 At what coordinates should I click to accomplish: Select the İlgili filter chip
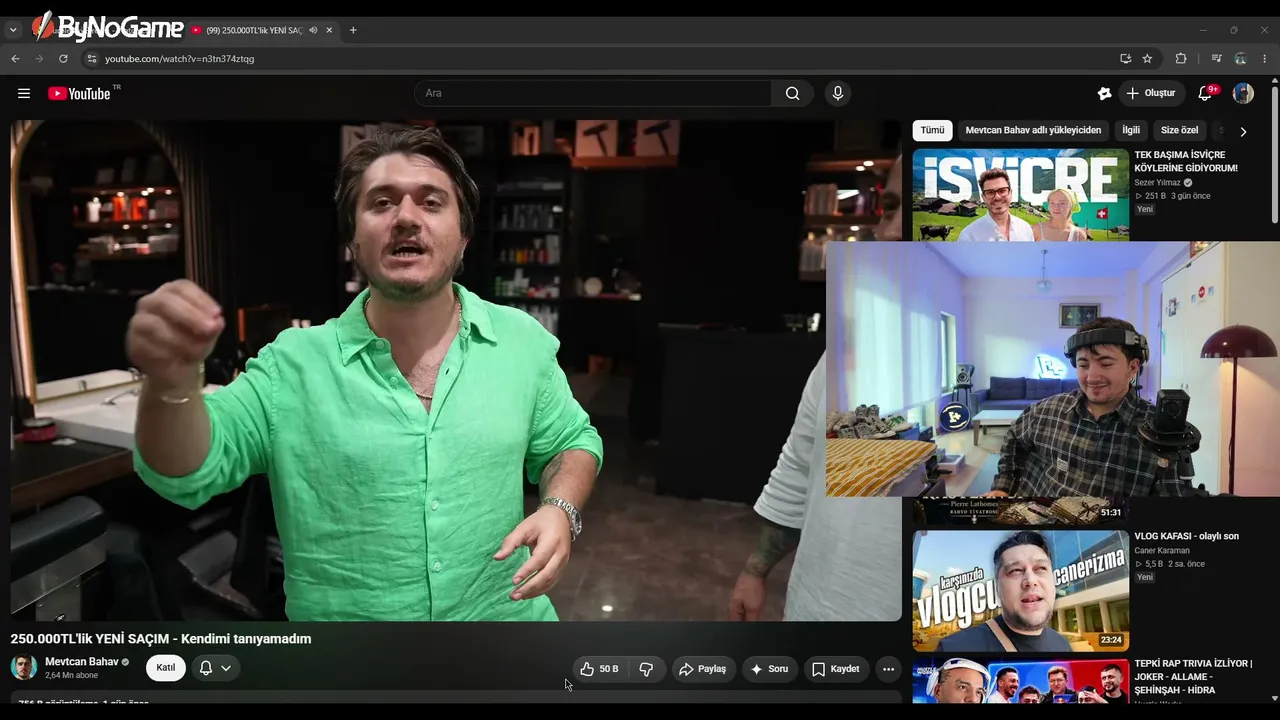(1131, 130)
